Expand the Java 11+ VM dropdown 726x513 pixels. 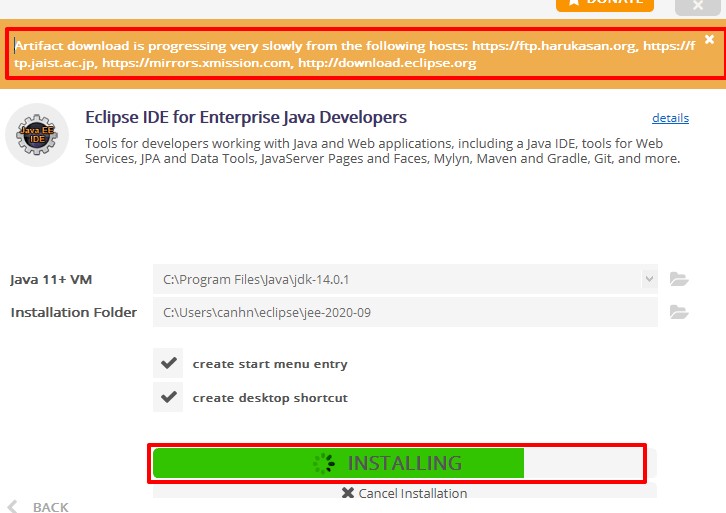click(x=649, y=279)
